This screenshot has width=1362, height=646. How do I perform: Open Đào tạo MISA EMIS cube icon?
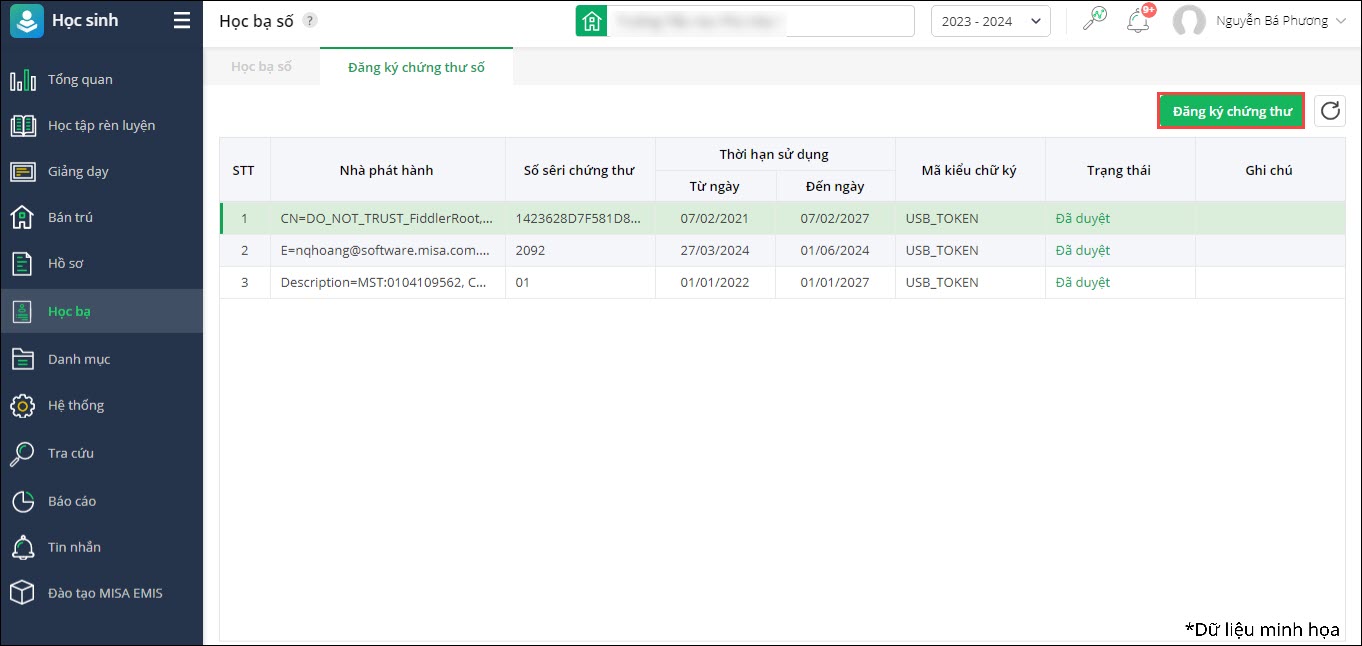coord(23,593)
